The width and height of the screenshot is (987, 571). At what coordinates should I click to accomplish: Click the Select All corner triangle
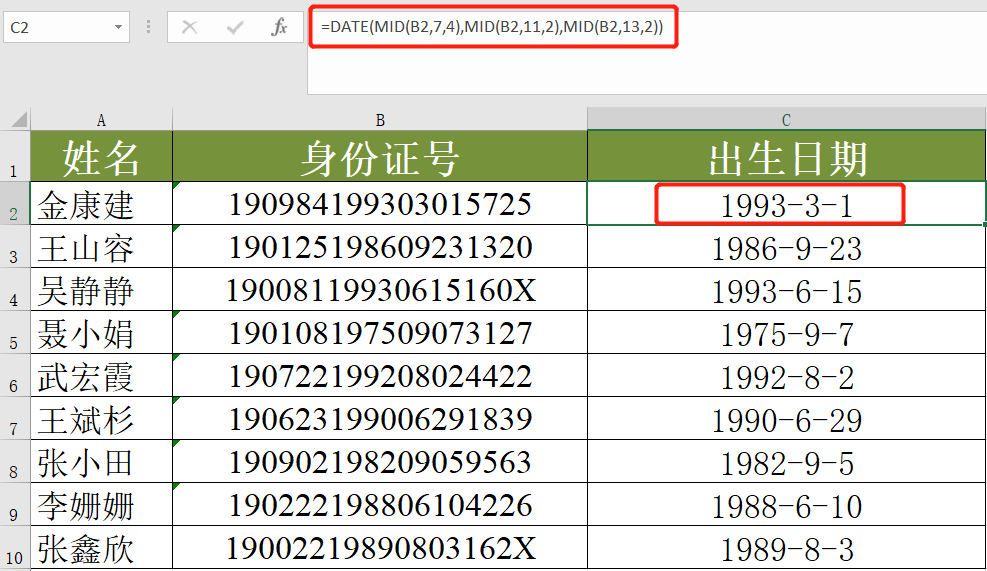click(x=19, y=118)
